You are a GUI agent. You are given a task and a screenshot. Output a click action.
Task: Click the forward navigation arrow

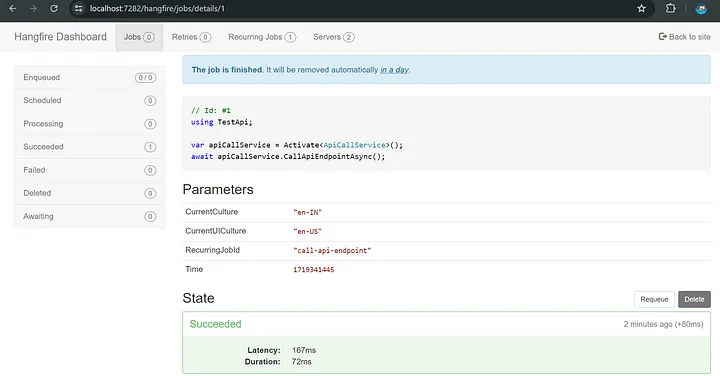point(33,8)
